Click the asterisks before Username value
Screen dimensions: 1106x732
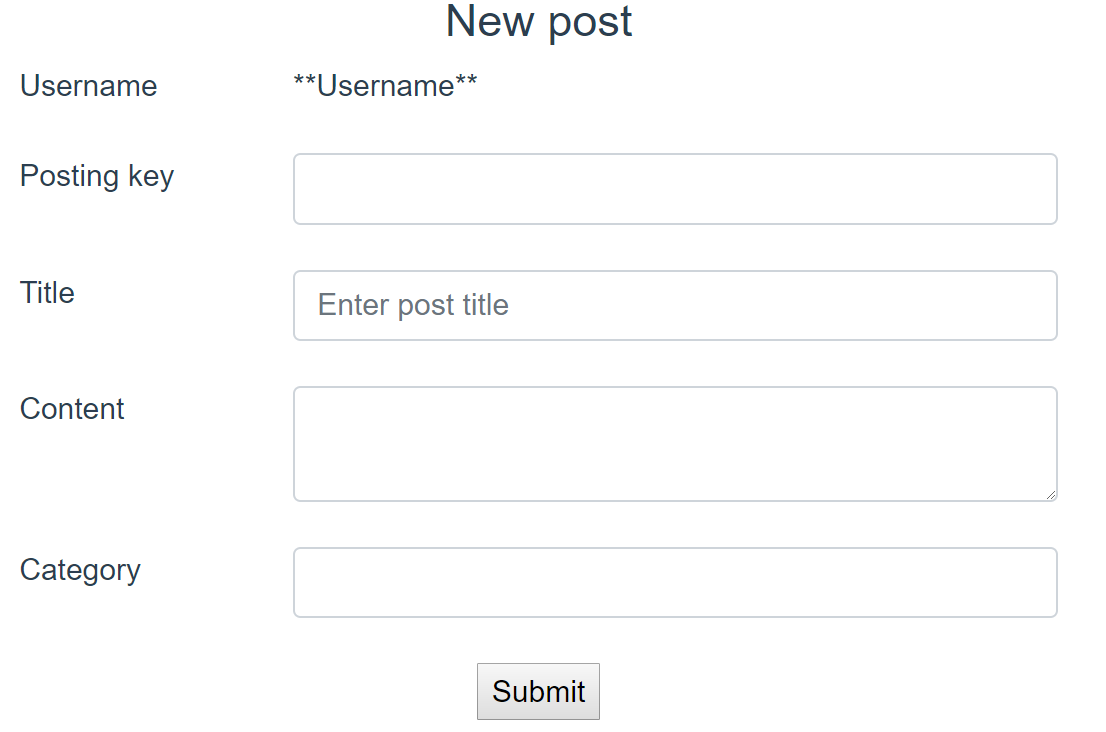coord(305,80)
